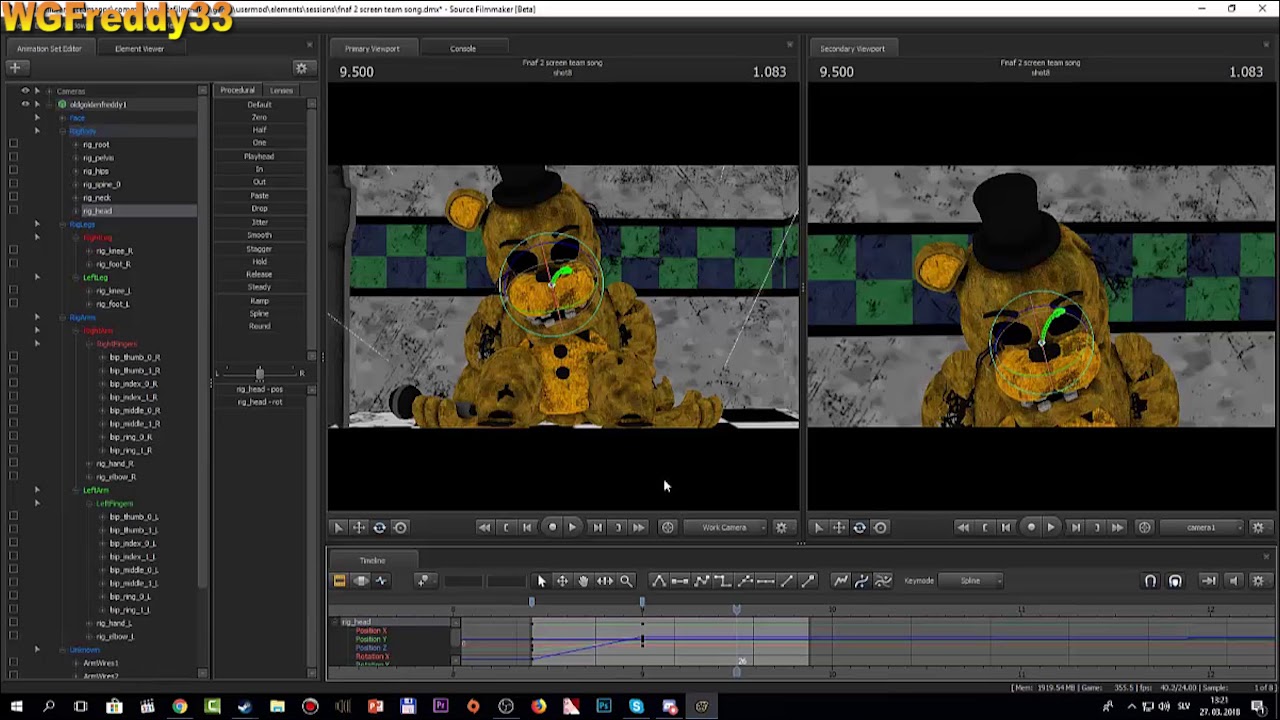Open the Console tab
This screenshot has width=1280, height=720.
point(462,48)
